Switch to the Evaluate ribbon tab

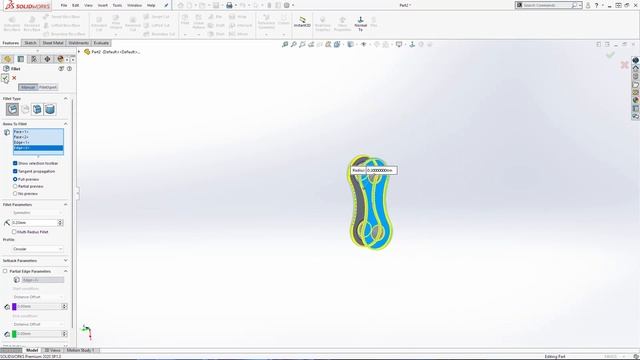(101, 43)
